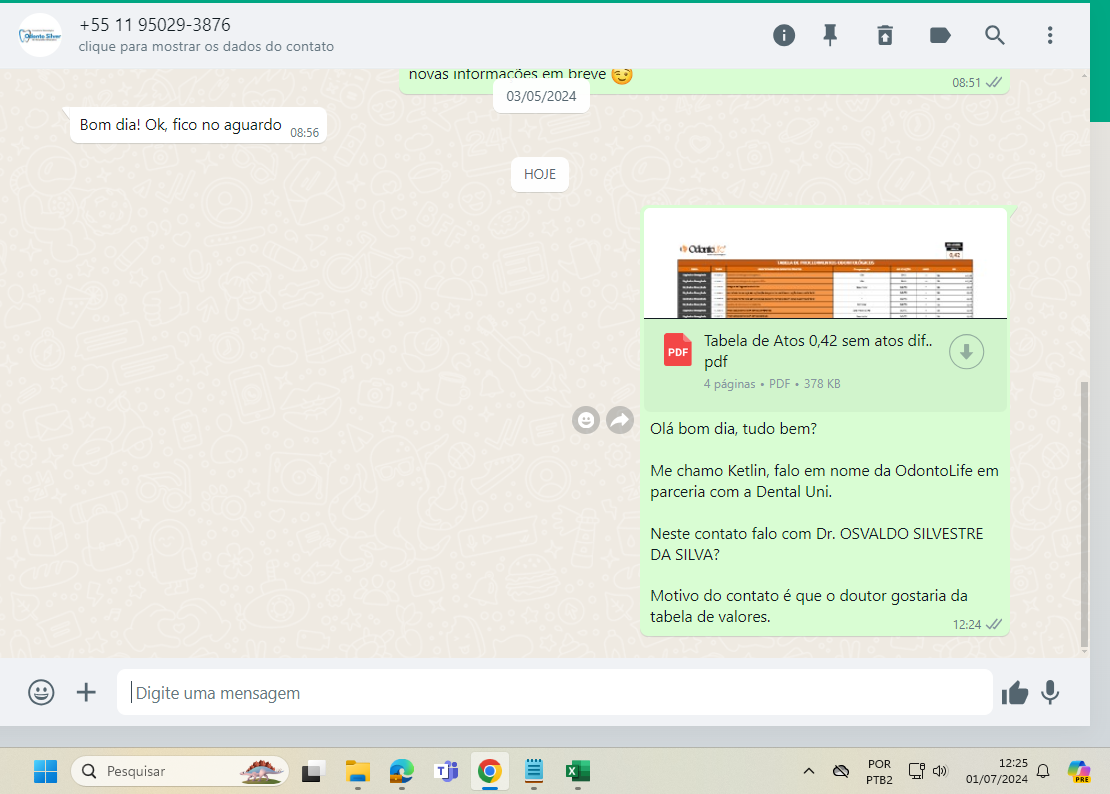Switch to Google Chrome on the taskbar
Screen dimensions: 1110x794
click(x=490, y=771)
